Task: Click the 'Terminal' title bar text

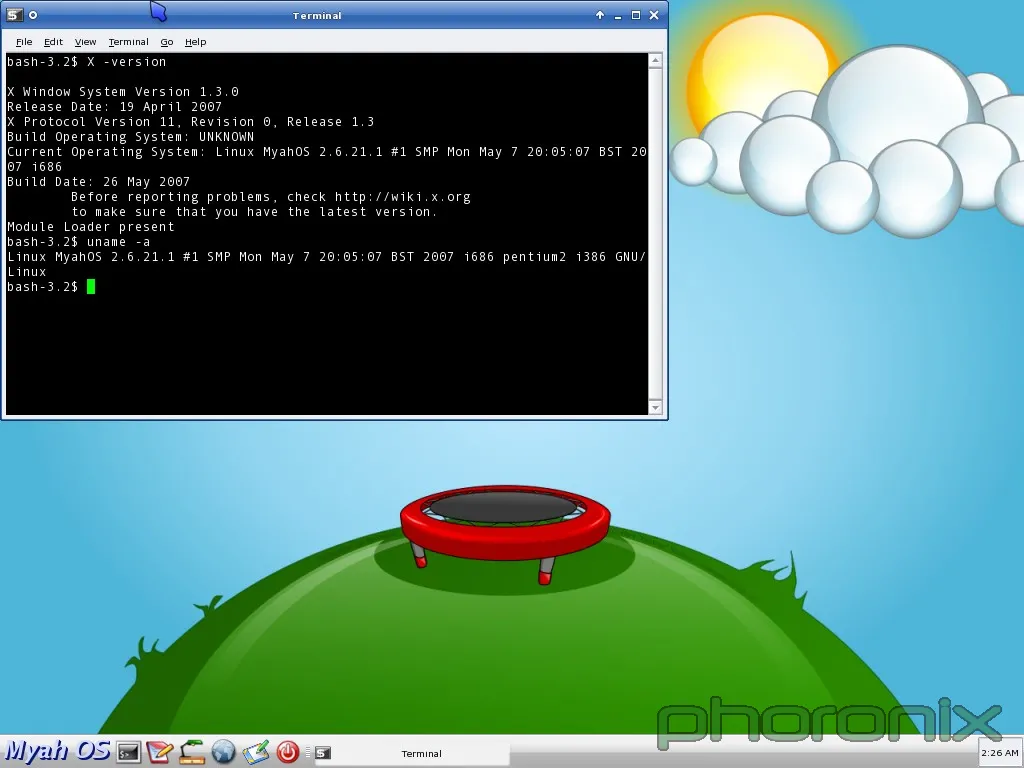Action: pyautogui.click(x=317, y=16)
